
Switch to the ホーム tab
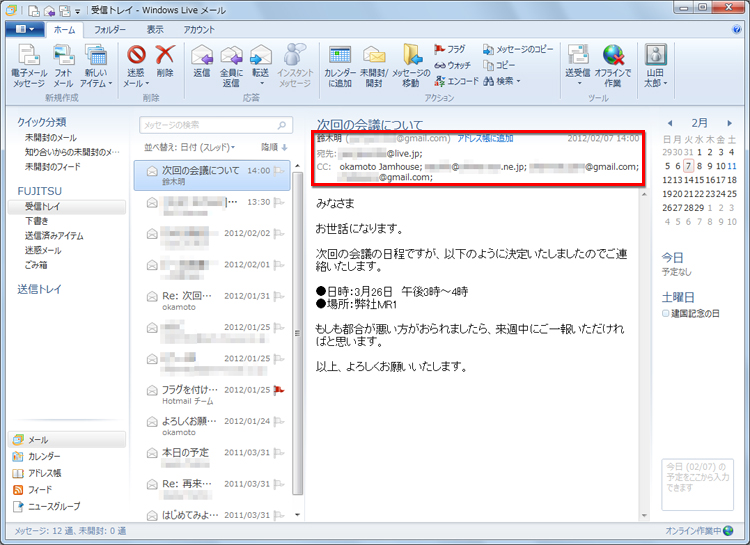coord(65,30)
